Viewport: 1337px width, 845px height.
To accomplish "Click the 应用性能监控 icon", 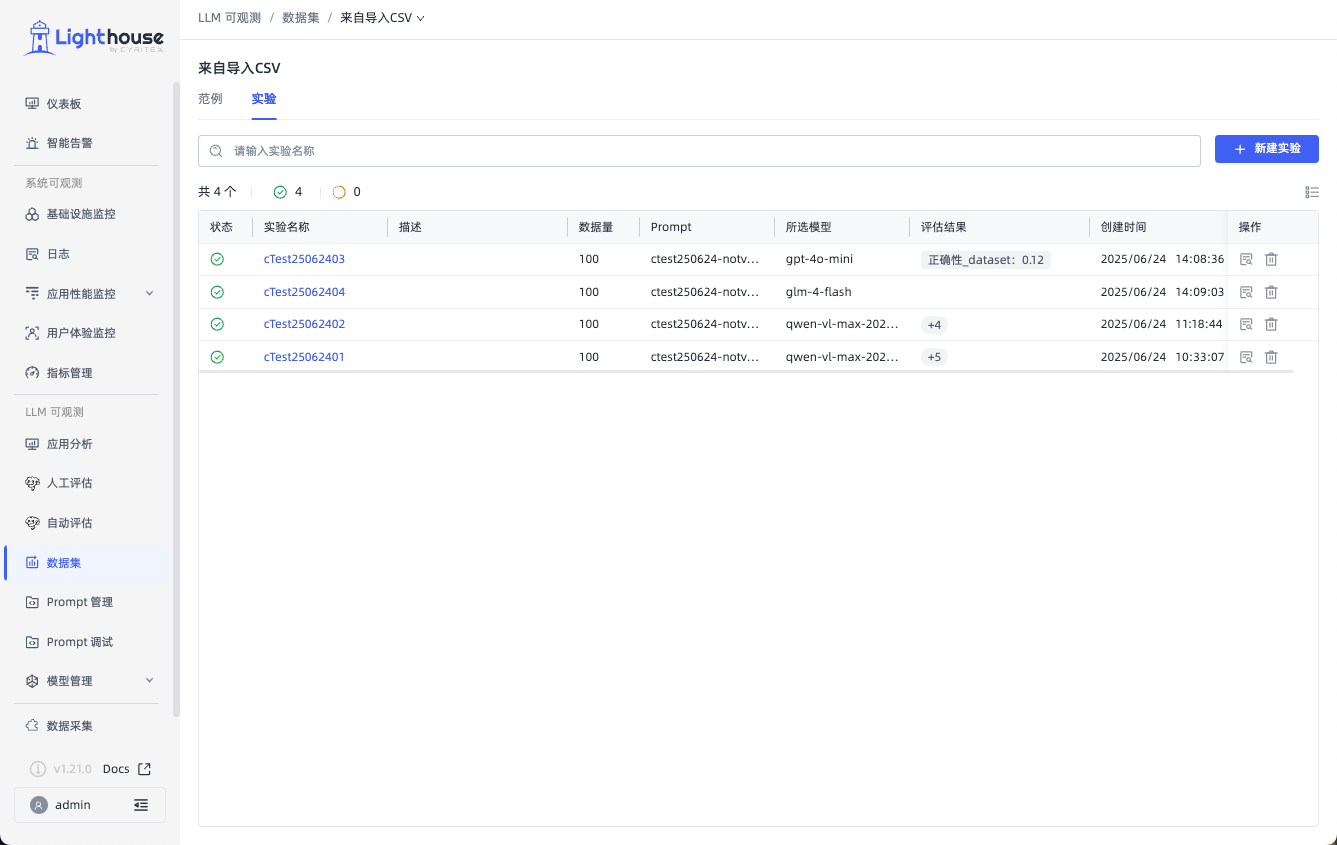I will pyautogui.click(x=32, y=294).
